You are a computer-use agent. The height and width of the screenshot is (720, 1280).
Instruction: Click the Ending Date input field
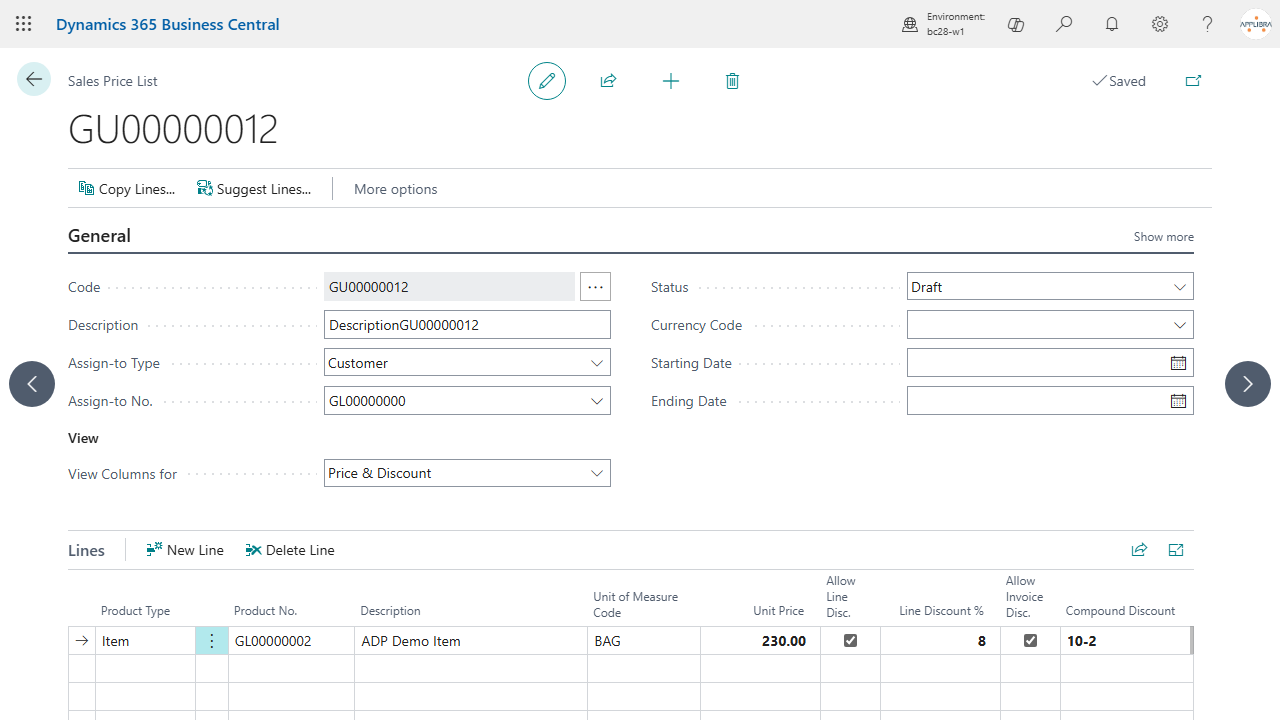point(1036,401)
